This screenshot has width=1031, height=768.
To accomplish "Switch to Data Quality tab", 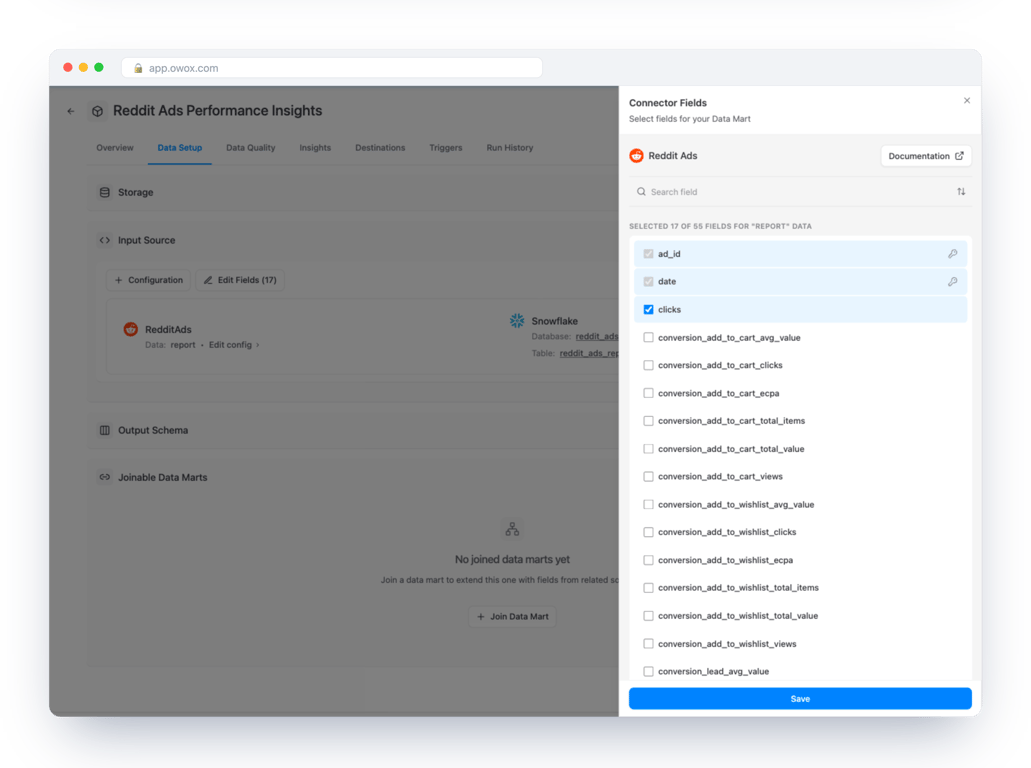I will (x=251, y=148).
